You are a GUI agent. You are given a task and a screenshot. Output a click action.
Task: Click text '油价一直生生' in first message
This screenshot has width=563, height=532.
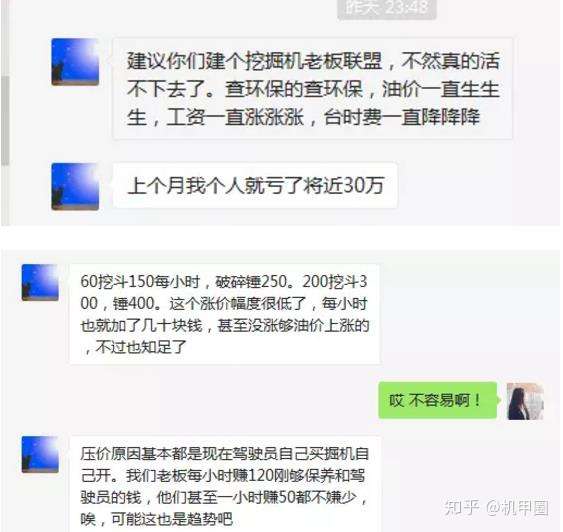coord(441,89)
